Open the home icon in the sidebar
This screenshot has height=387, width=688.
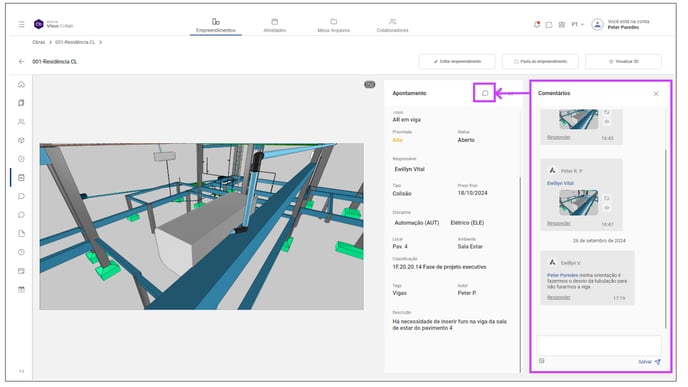coord(21,84)
